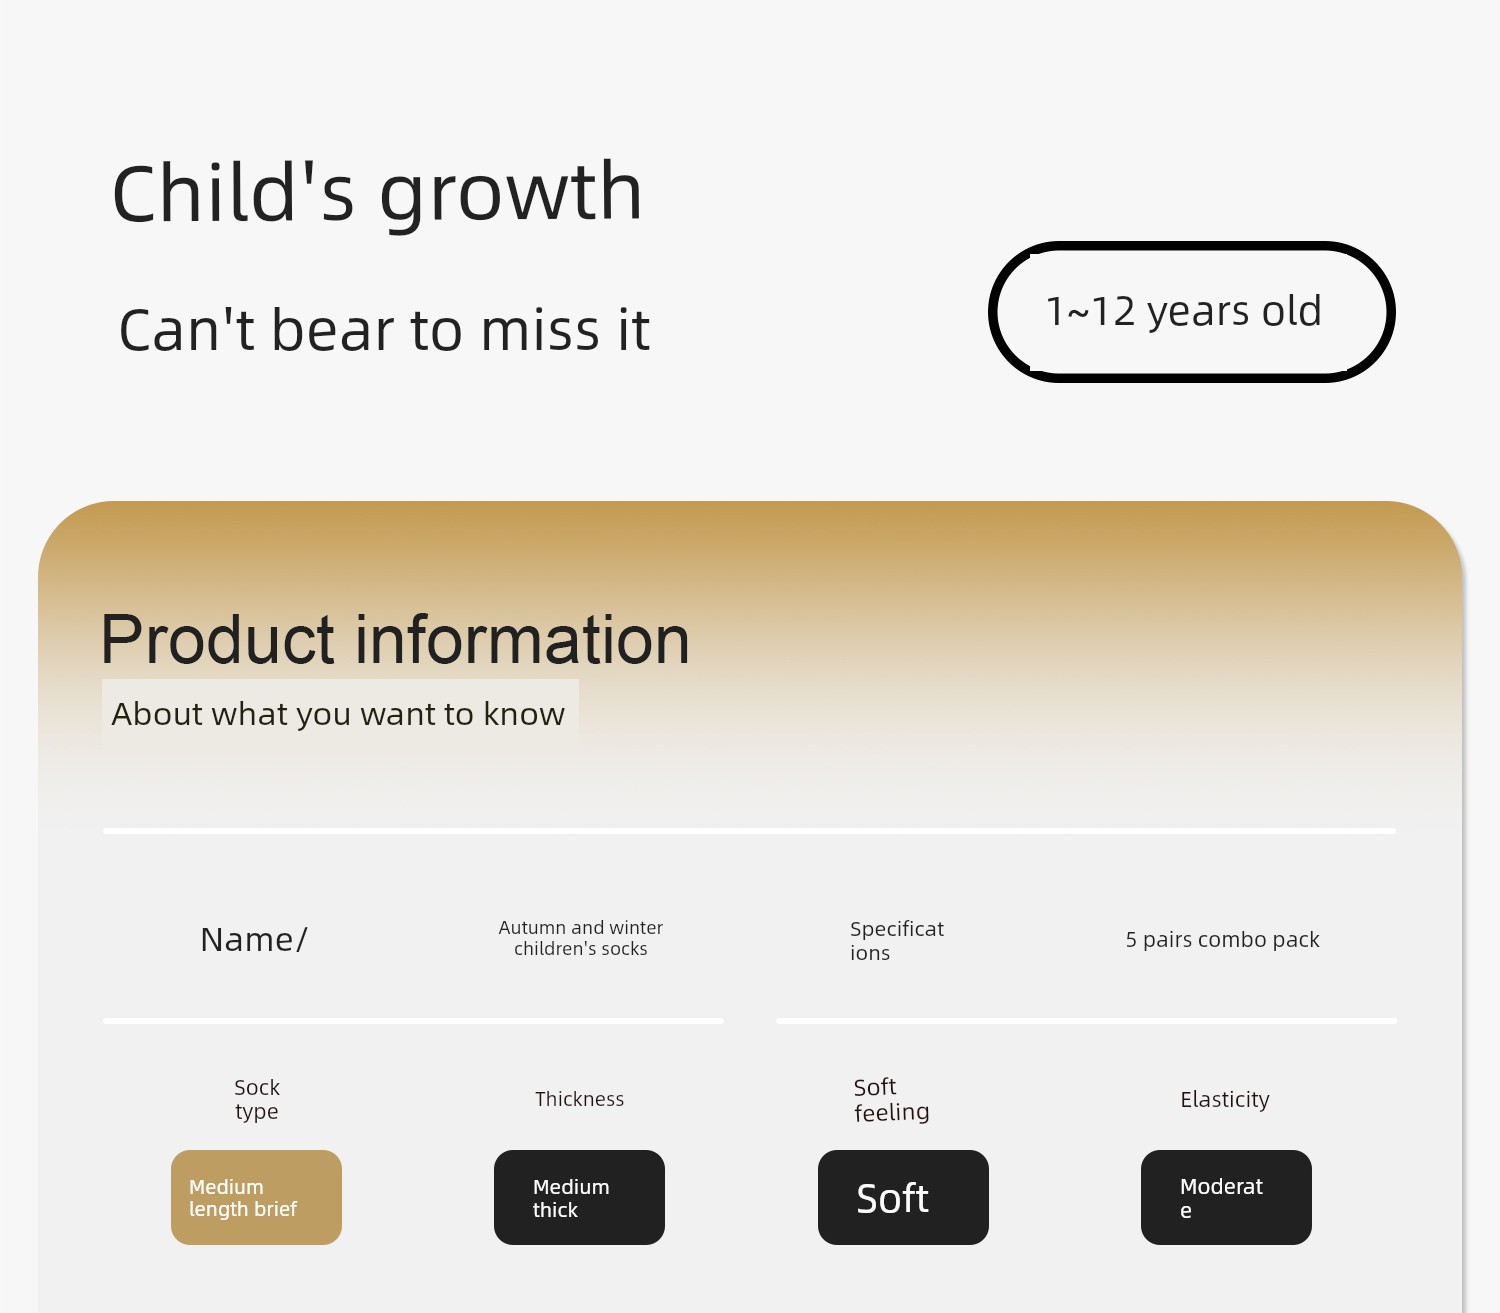Screen dimensions: 1500x1313
Task: Click the Thickness label
Action: click(x=579, y=1099)
